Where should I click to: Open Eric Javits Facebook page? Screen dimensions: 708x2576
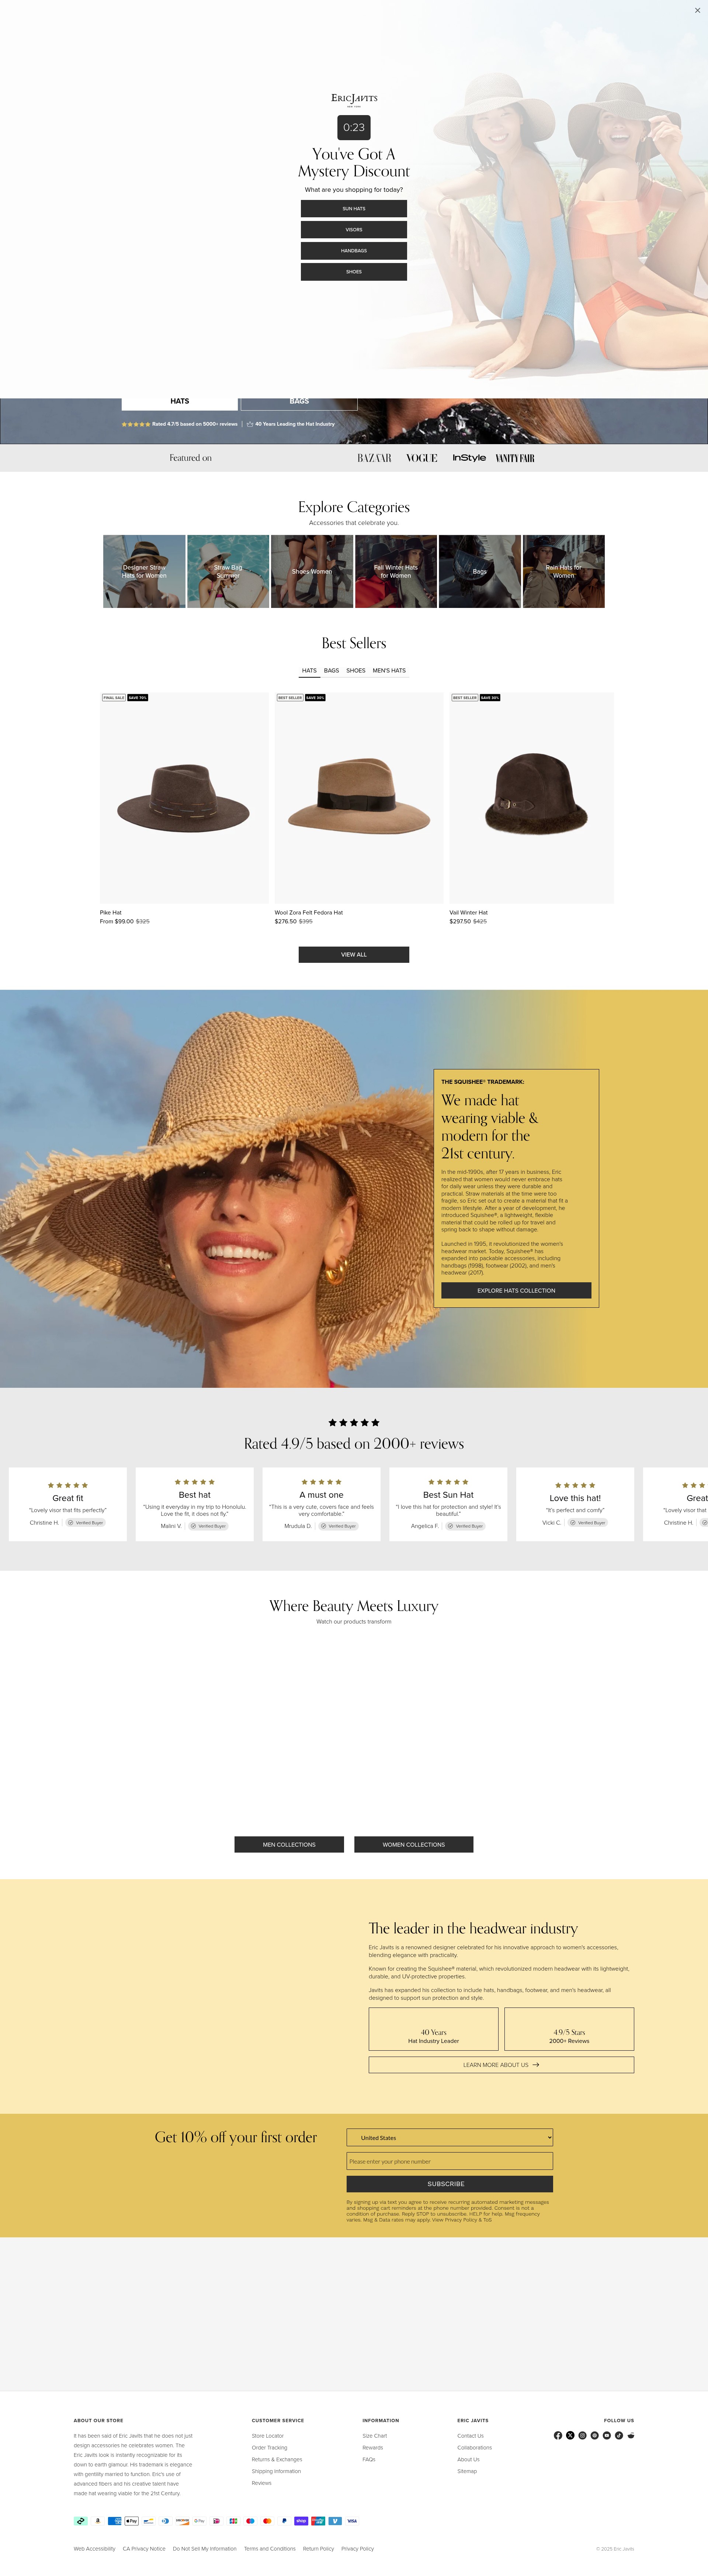pos(558,2436)
